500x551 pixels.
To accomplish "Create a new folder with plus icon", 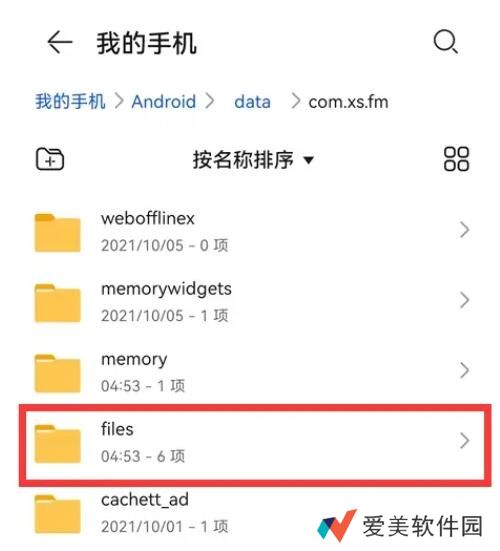I will pyautogui.click(x=50, y=159).
